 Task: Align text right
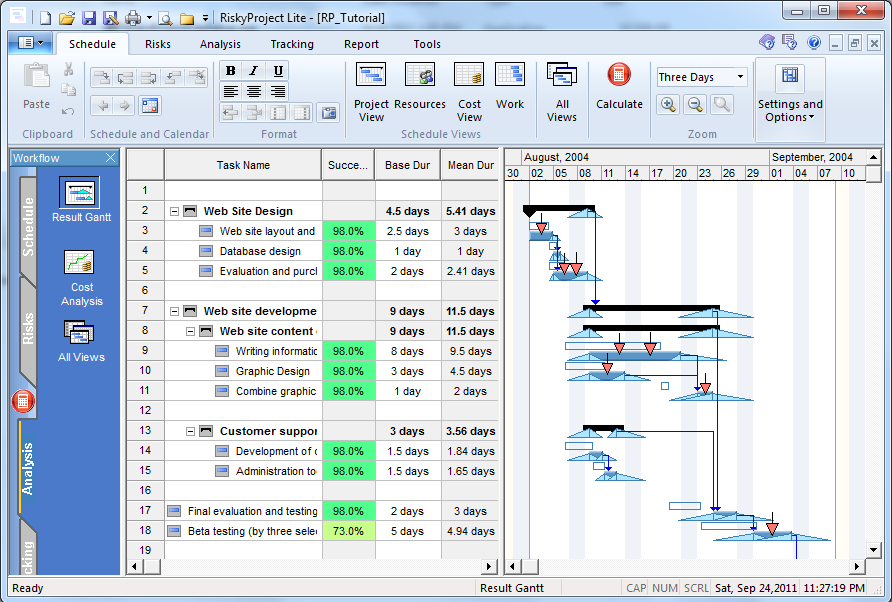278,91
